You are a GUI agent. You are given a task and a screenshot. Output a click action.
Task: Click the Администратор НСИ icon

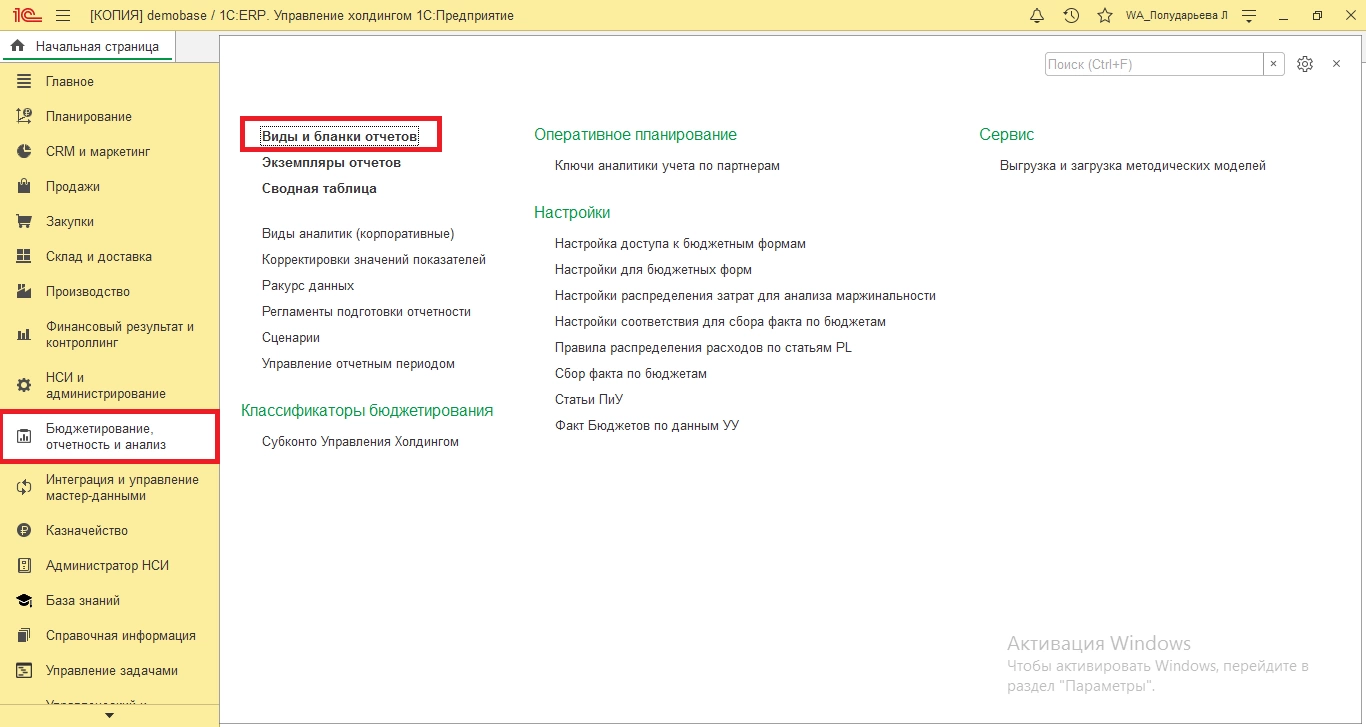(x=24, y=565)
